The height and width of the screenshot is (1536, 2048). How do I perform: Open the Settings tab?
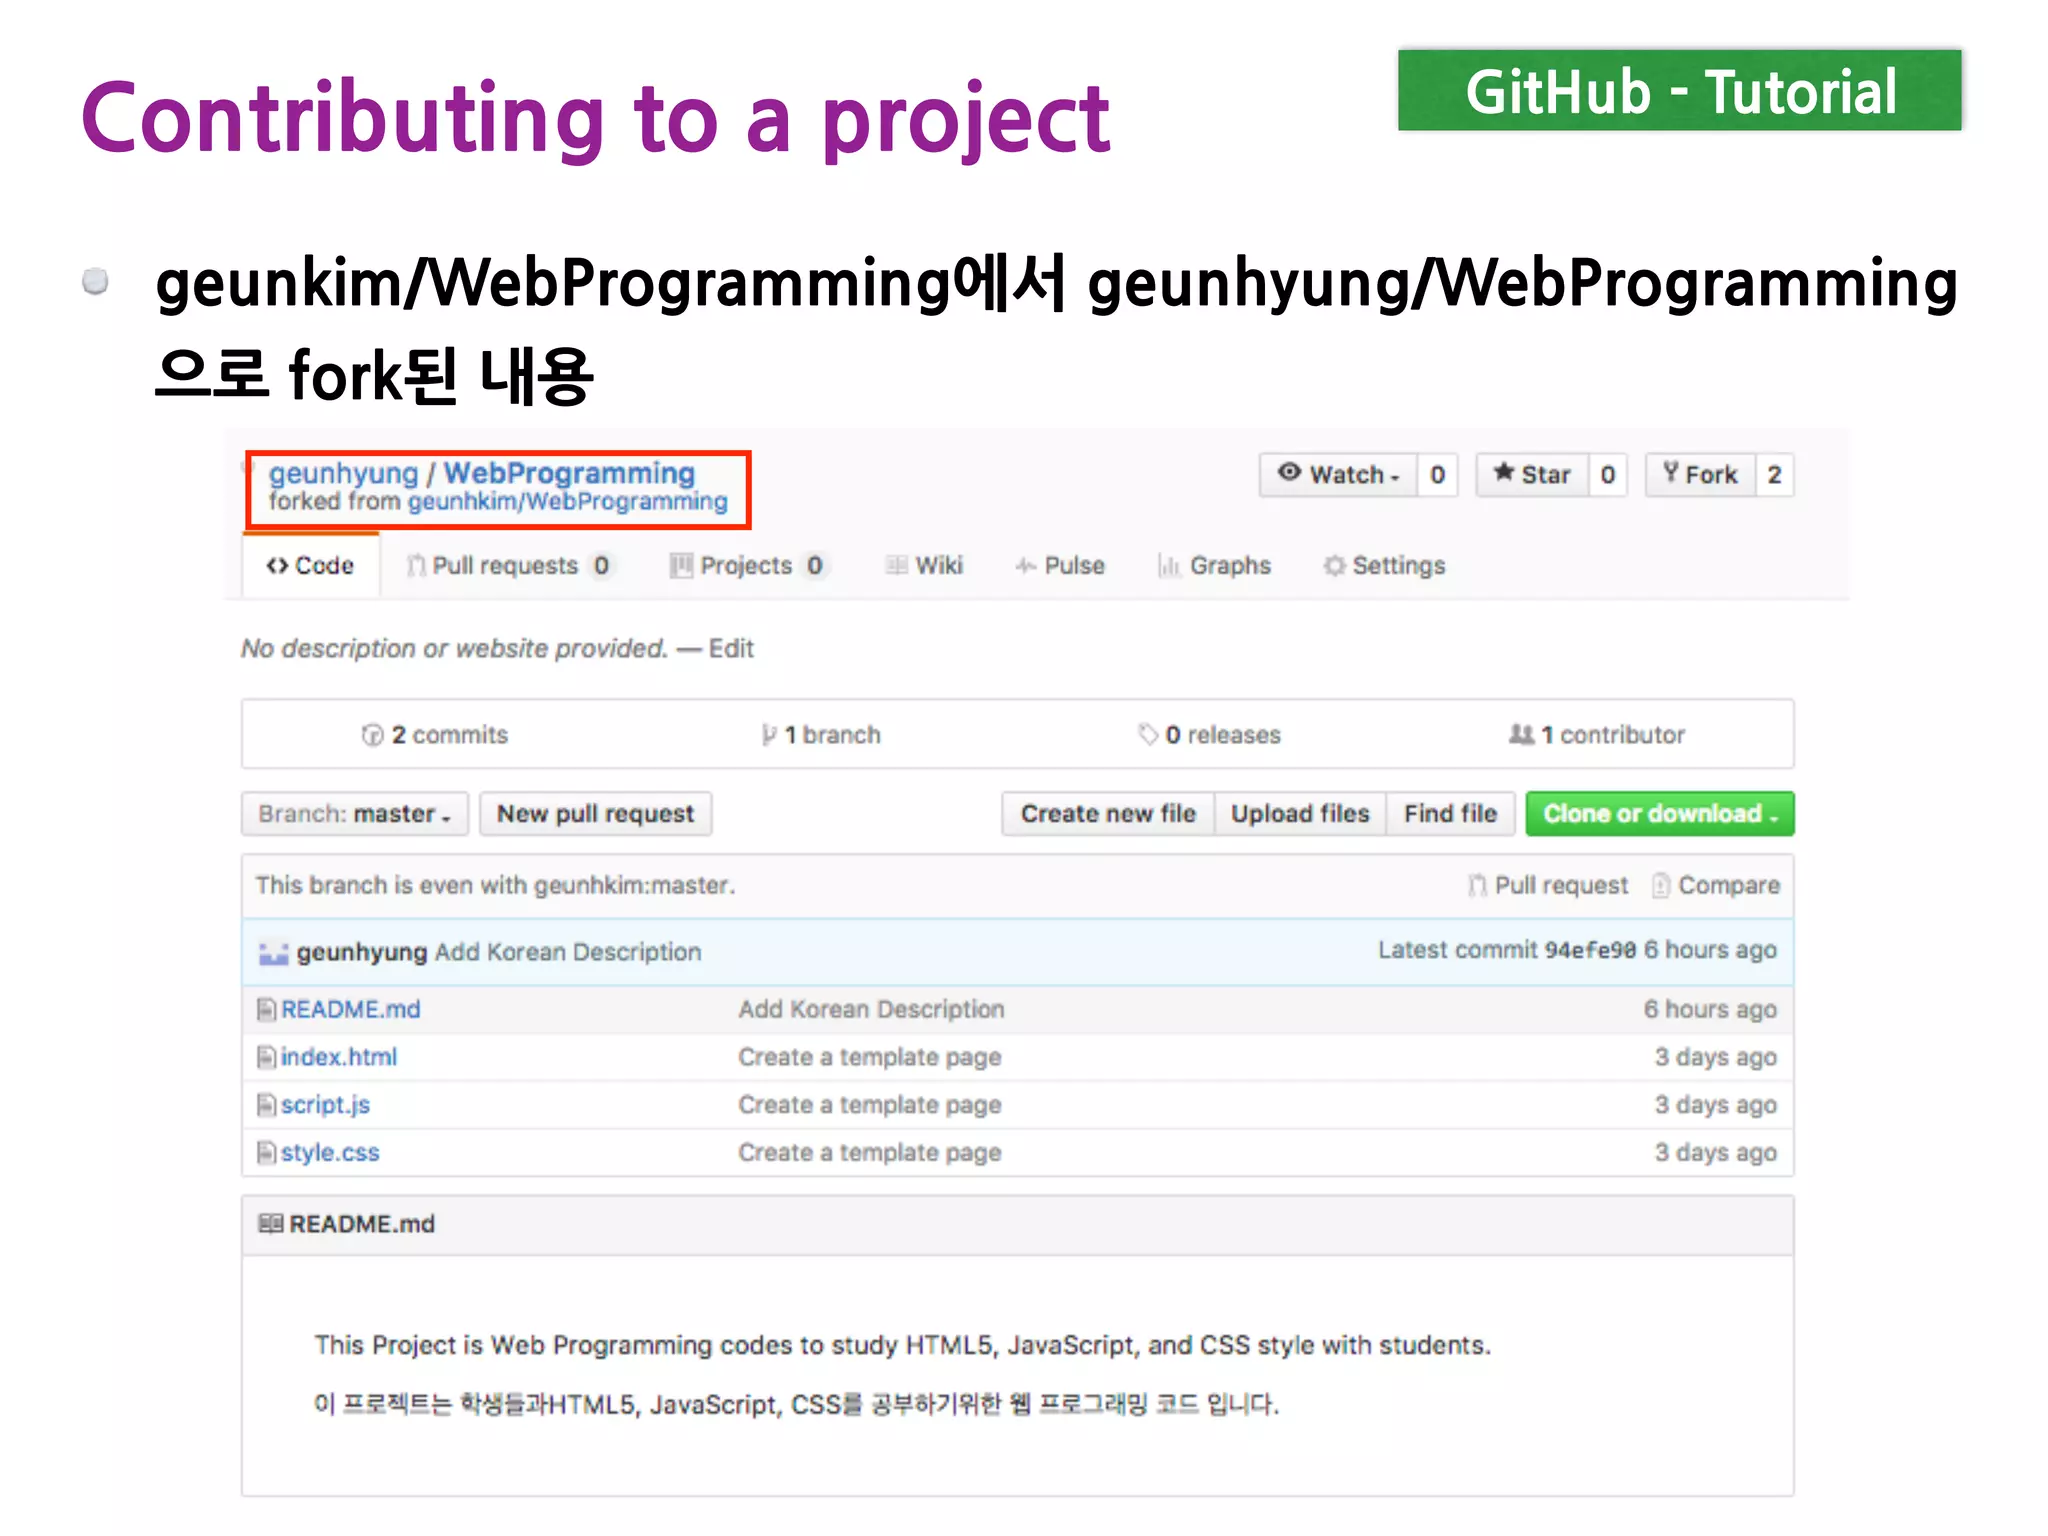[x=1385, y=565]
